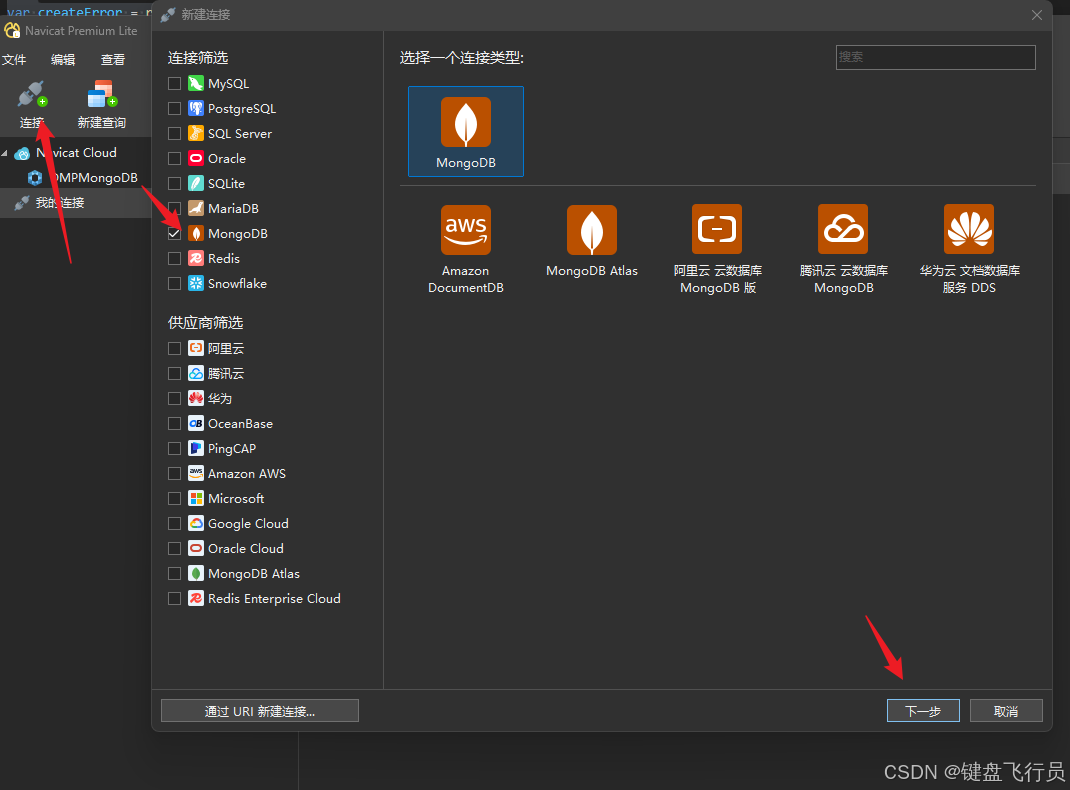1070x790 pixels.
Task: Pick 腾讯云 云数据库 MongoDB tile
Action: 843,249
